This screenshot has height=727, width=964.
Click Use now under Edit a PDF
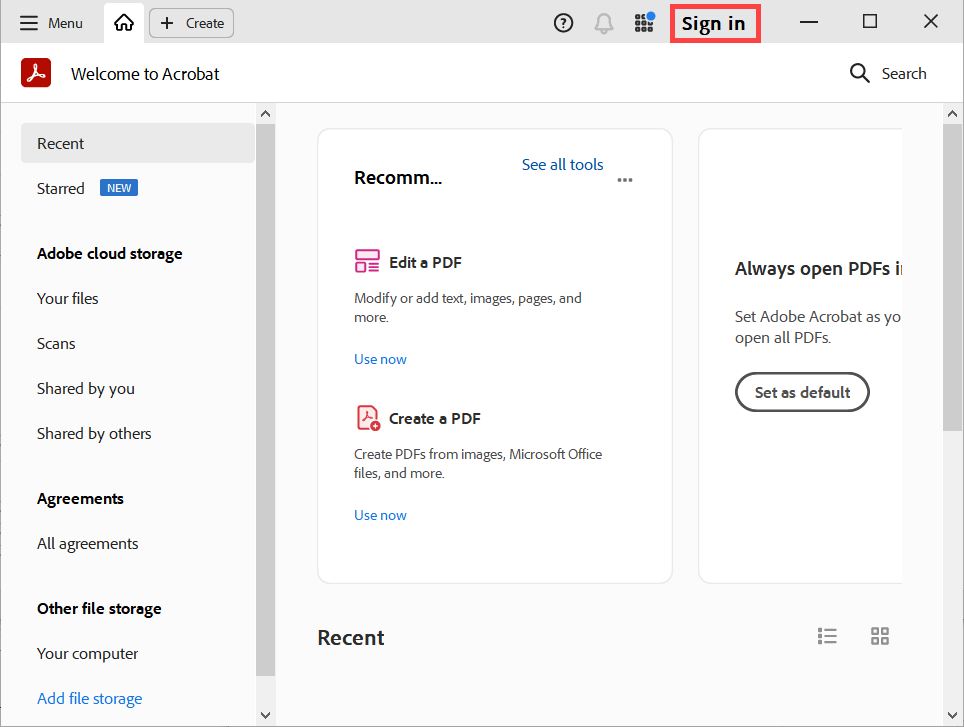(380, 359)
